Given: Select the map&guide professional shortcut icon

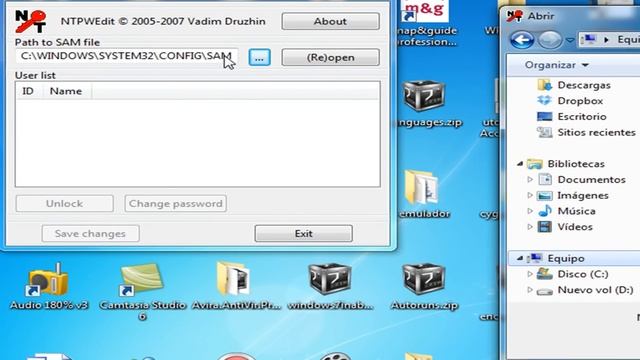Looking at the screenshot, I should point(424,11).
